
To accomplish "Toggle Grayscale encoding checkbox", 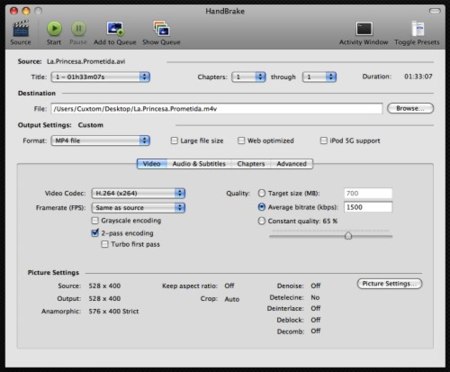I will pos(95,220).
